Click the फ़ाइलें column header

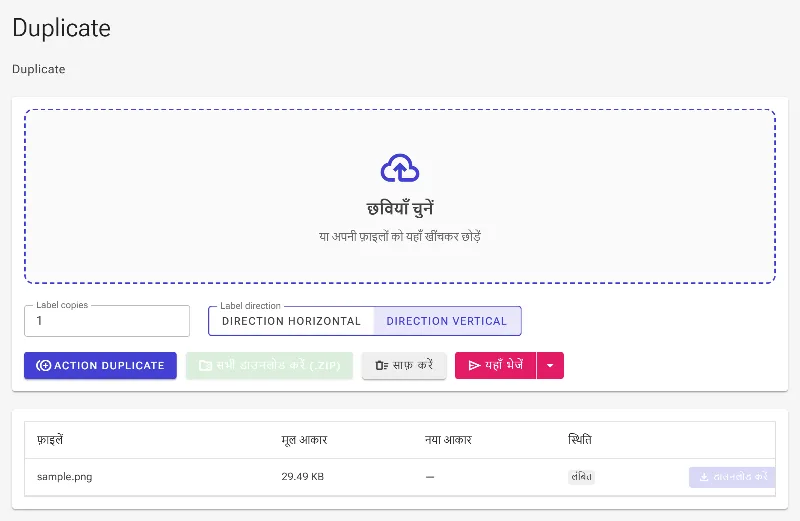(x=50, y=439)
